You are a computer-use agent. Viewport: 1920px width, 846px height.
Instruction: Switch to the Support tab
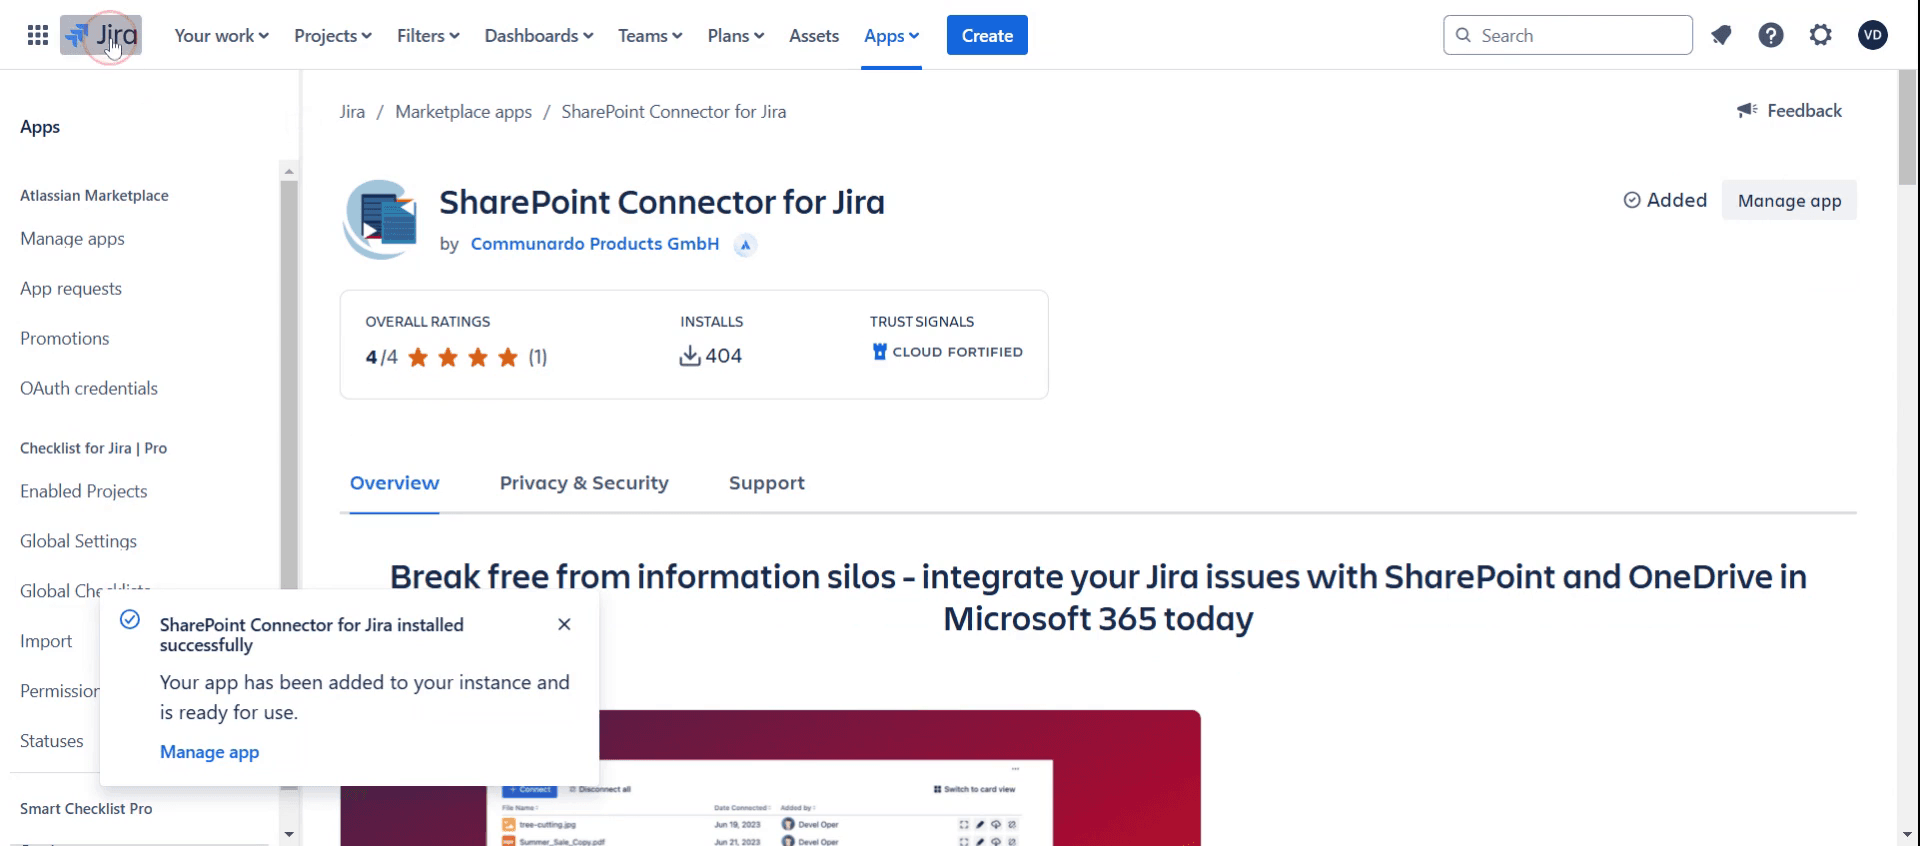pyautogui.click(x=767, y=483)
